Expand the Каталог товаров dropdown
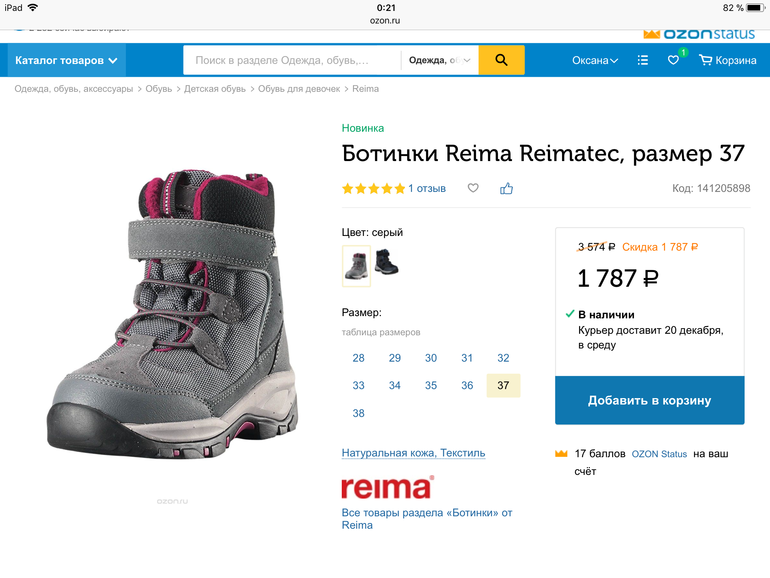770x578 pixels. point(67,61)
